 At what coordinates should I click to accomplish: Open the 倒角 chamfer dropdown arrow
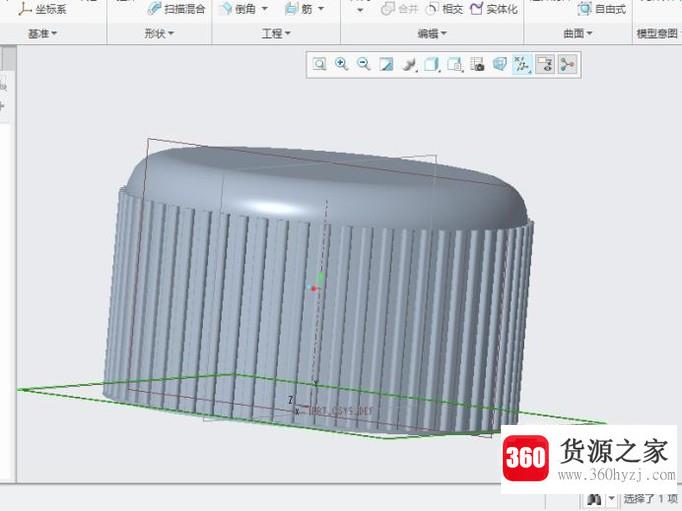[x=264, y=9]
